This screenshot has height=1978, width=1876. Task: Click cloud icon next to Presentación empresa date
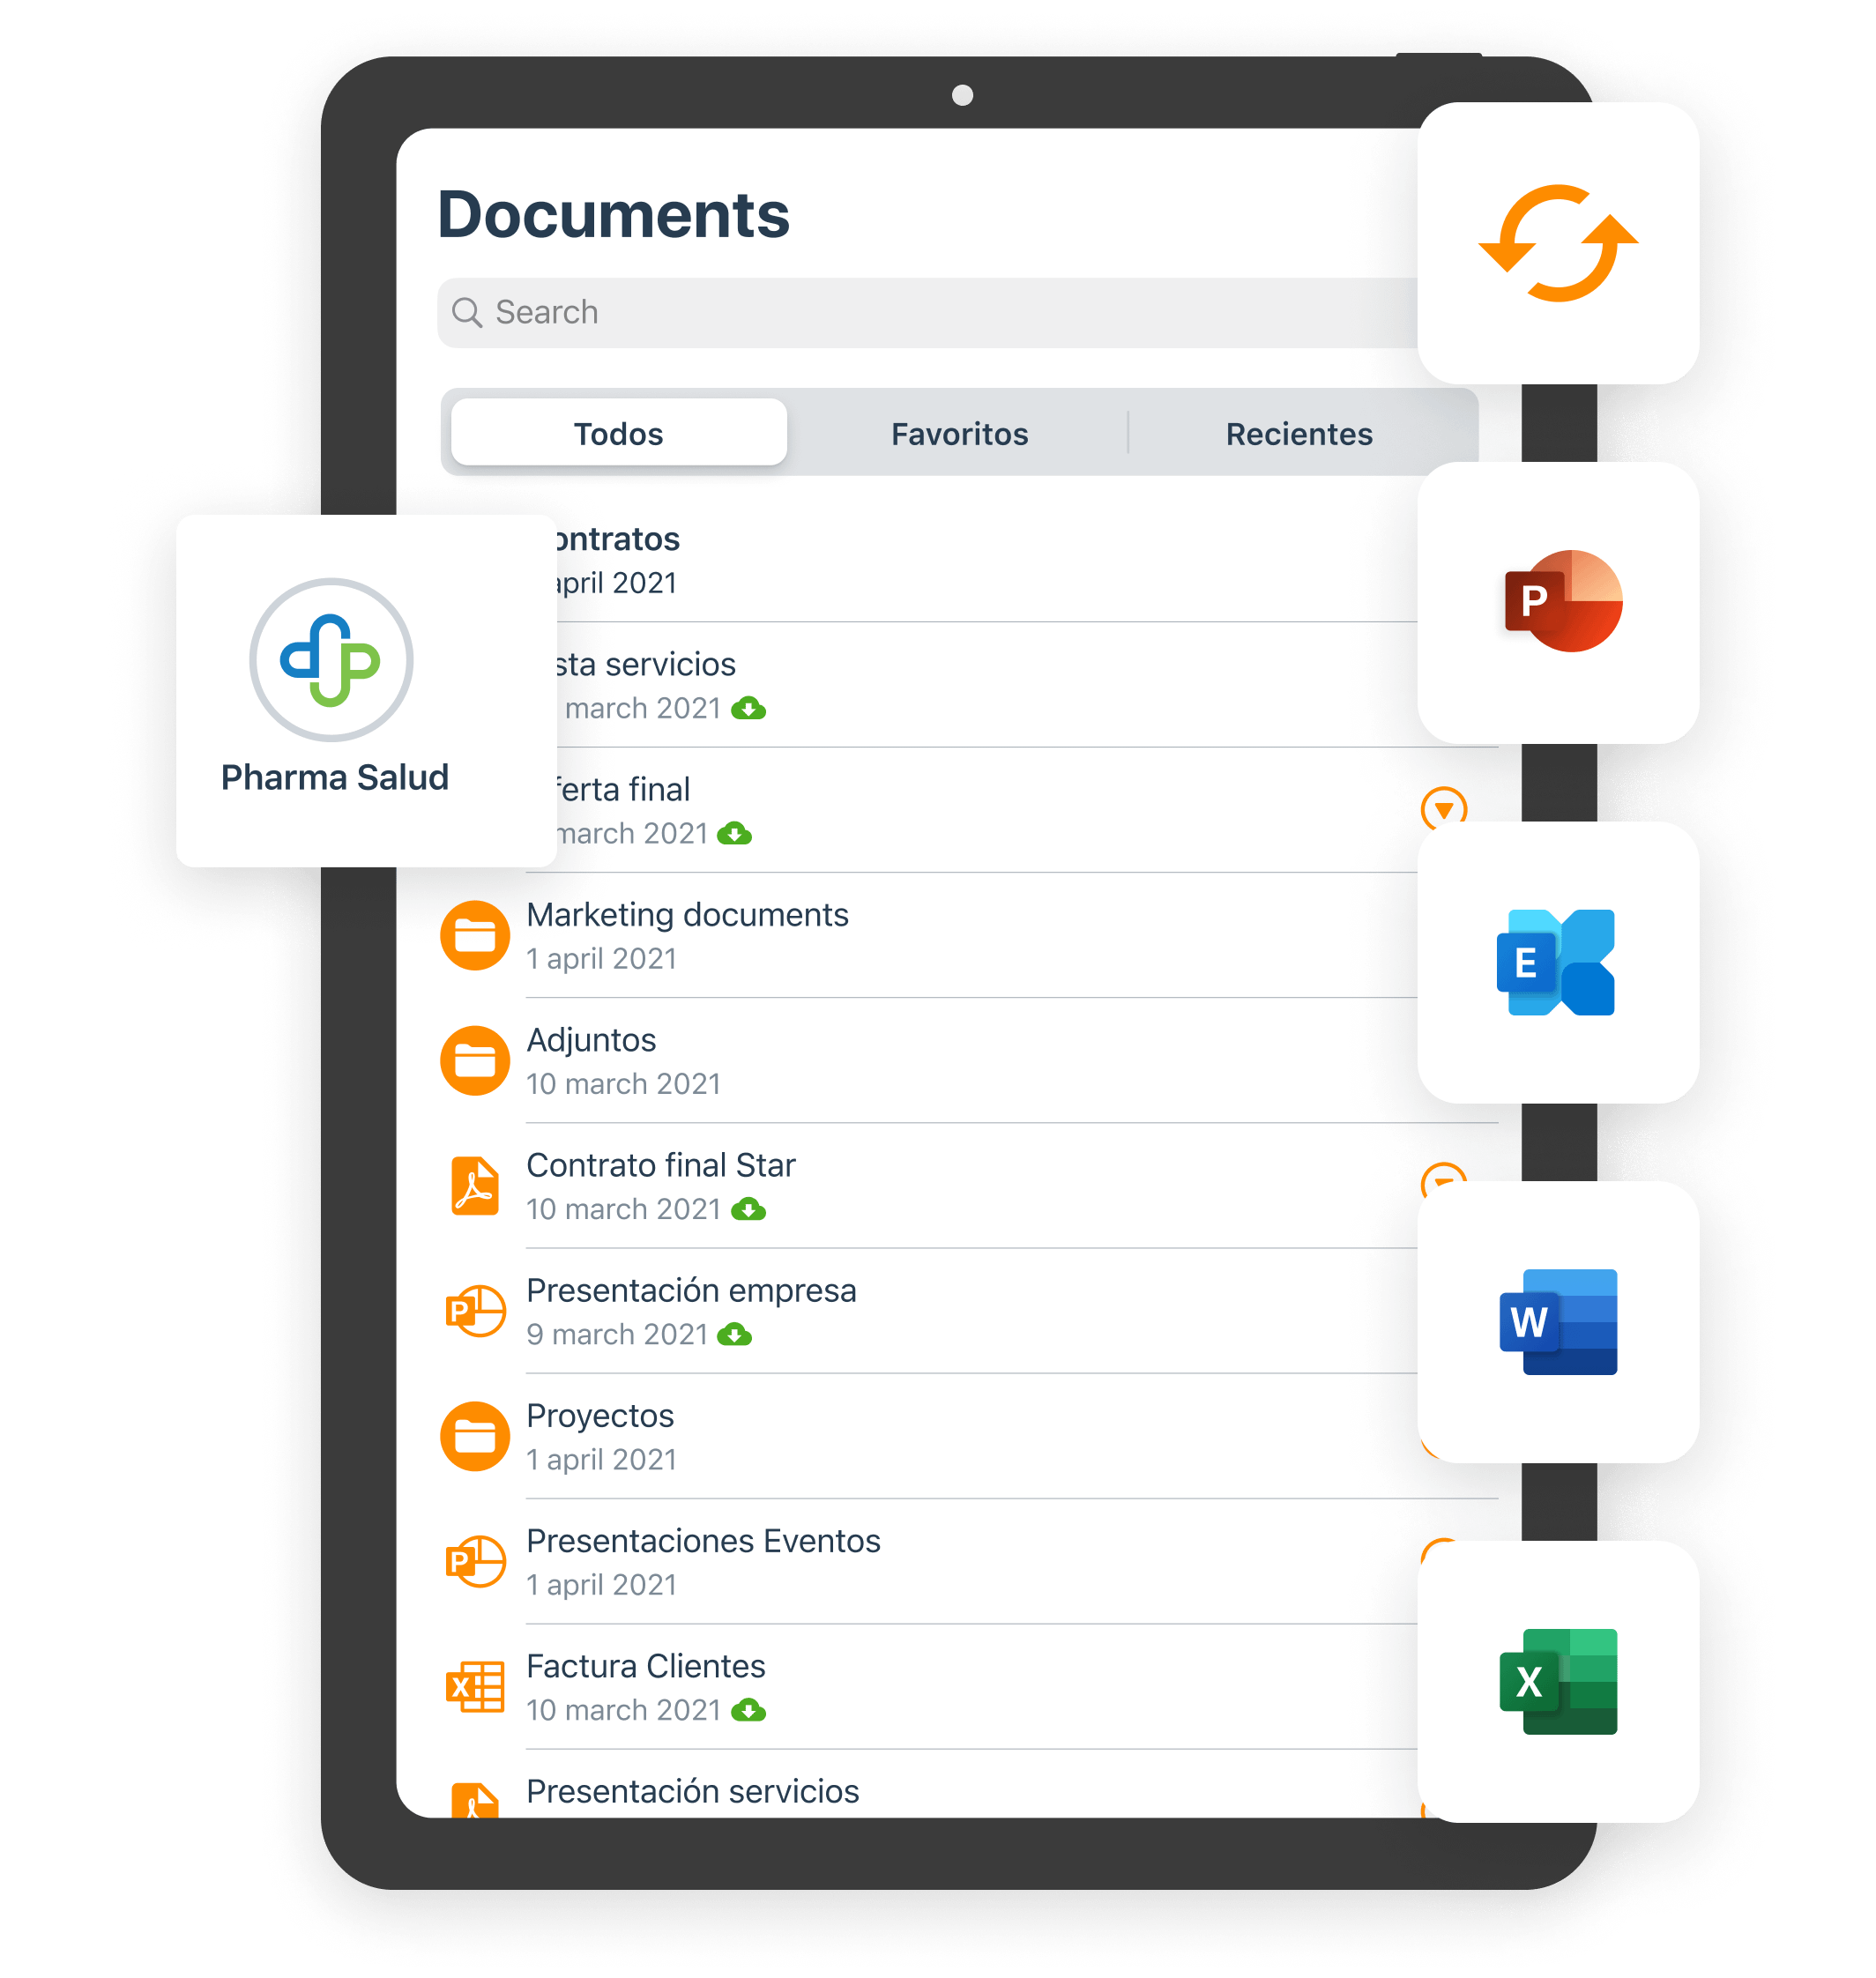(x=734, y=1335)
